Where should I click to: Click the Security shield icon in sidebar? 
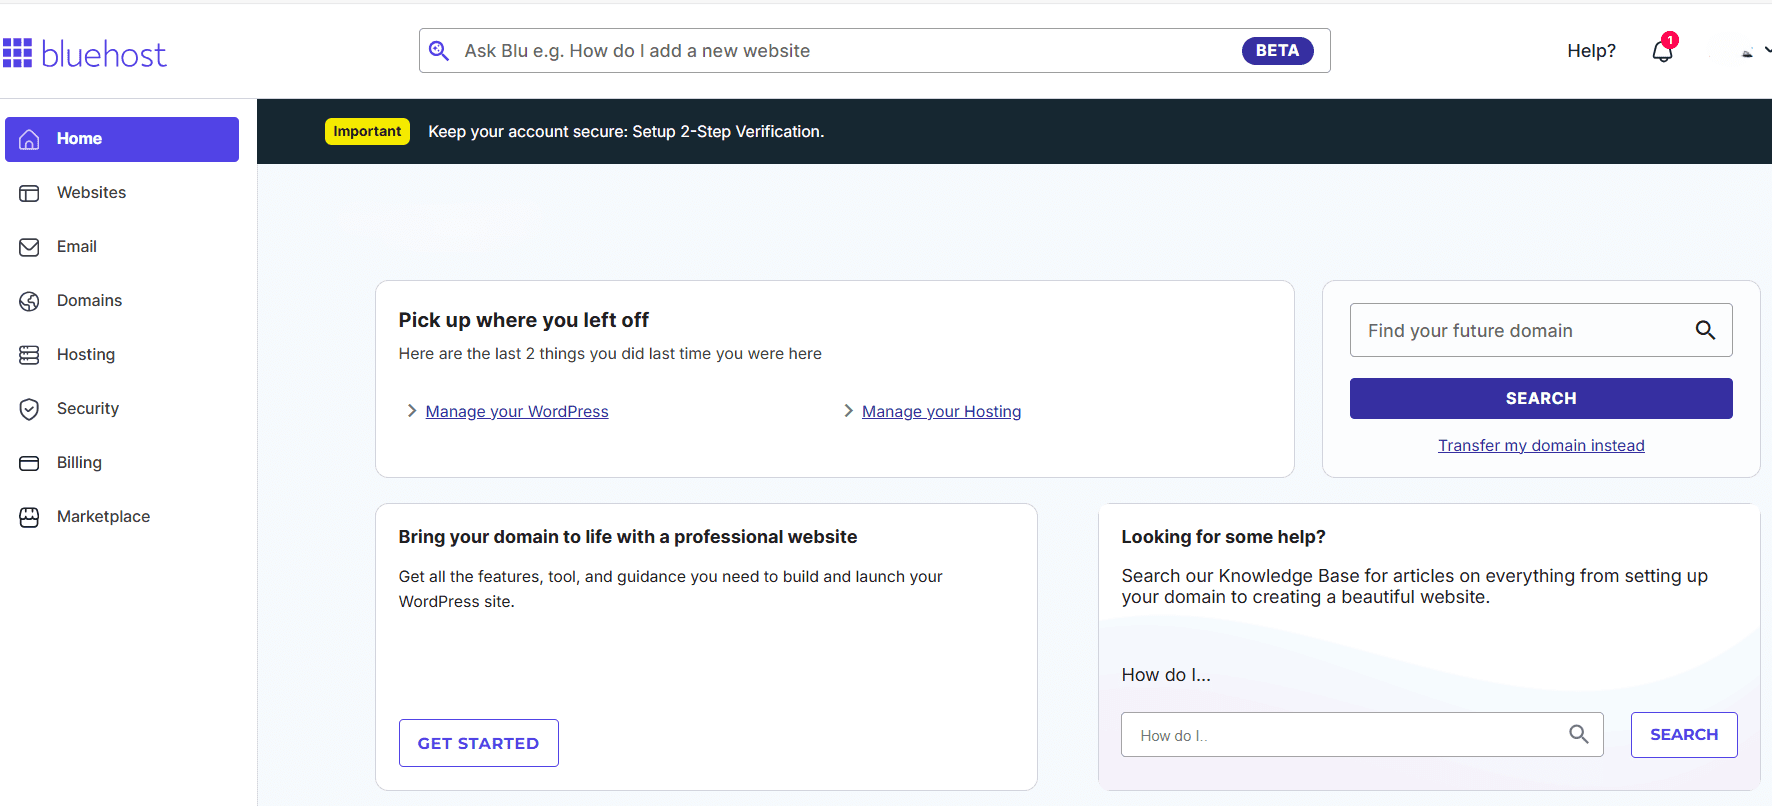point(30,409)
